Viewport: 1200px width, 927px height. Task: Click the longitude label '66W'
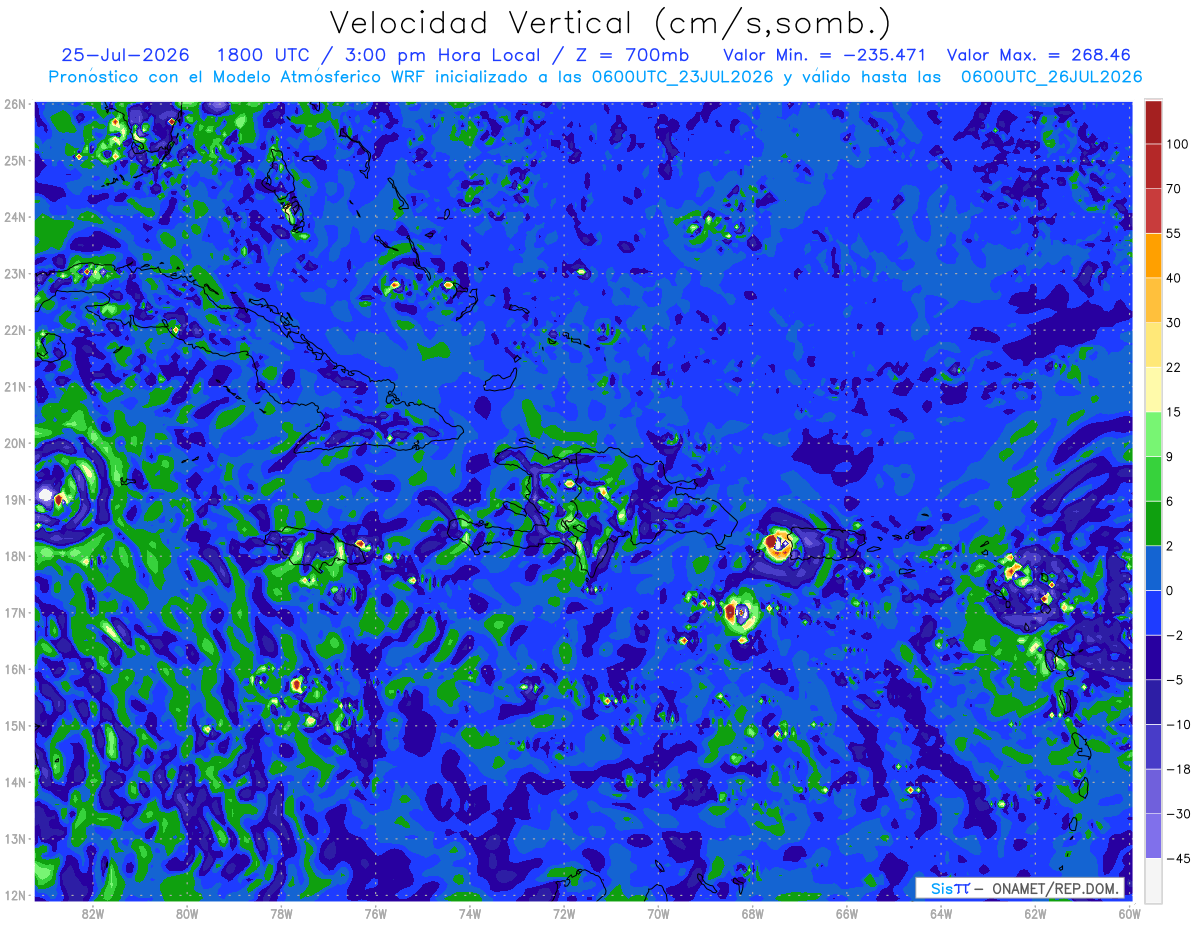847,913
